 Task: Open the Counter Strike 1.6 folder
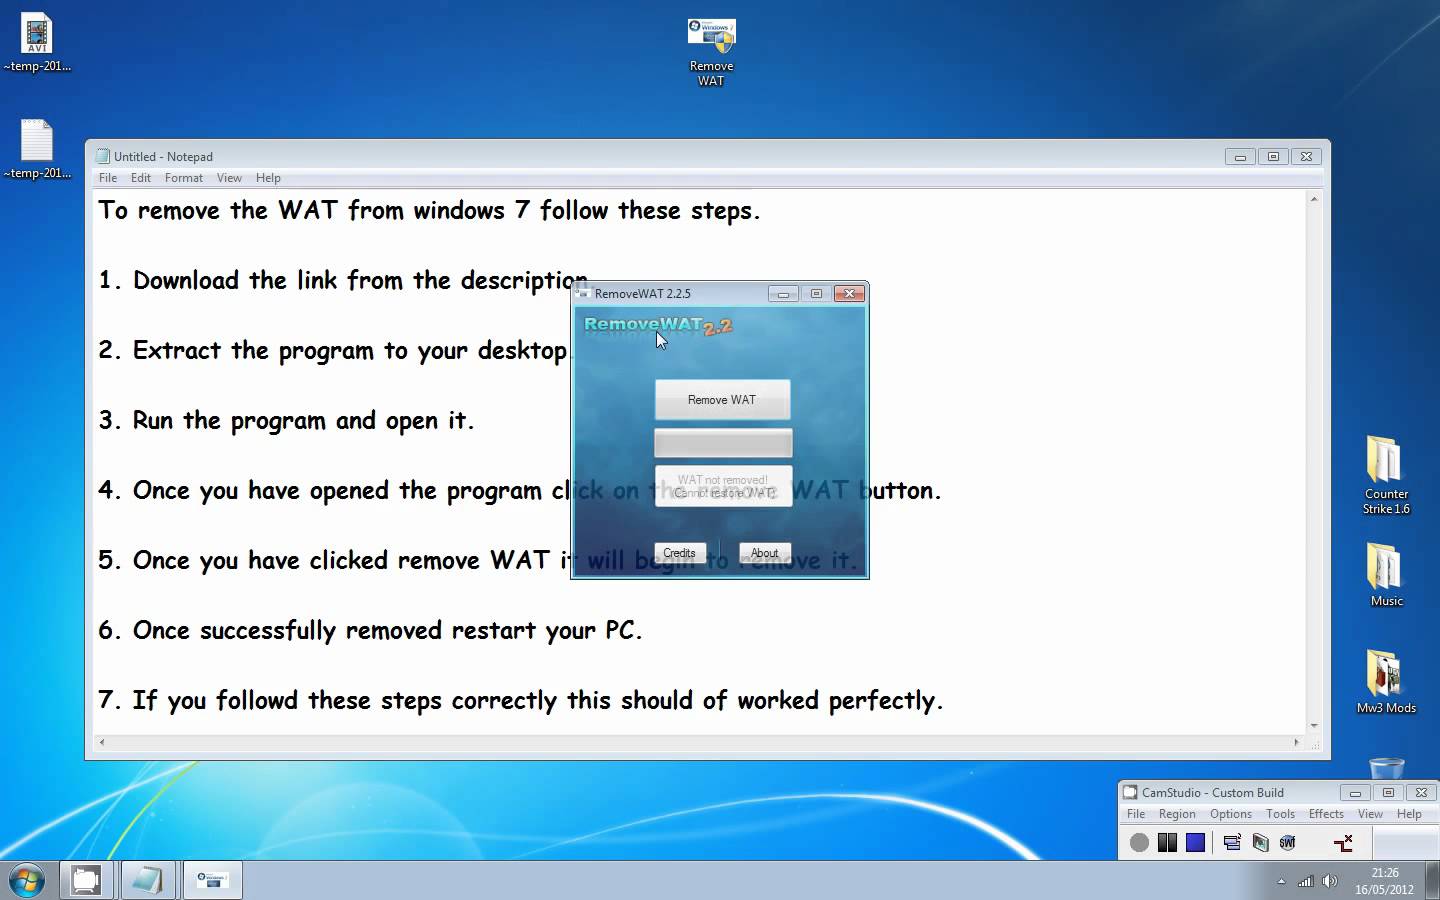coord(1386,476)
